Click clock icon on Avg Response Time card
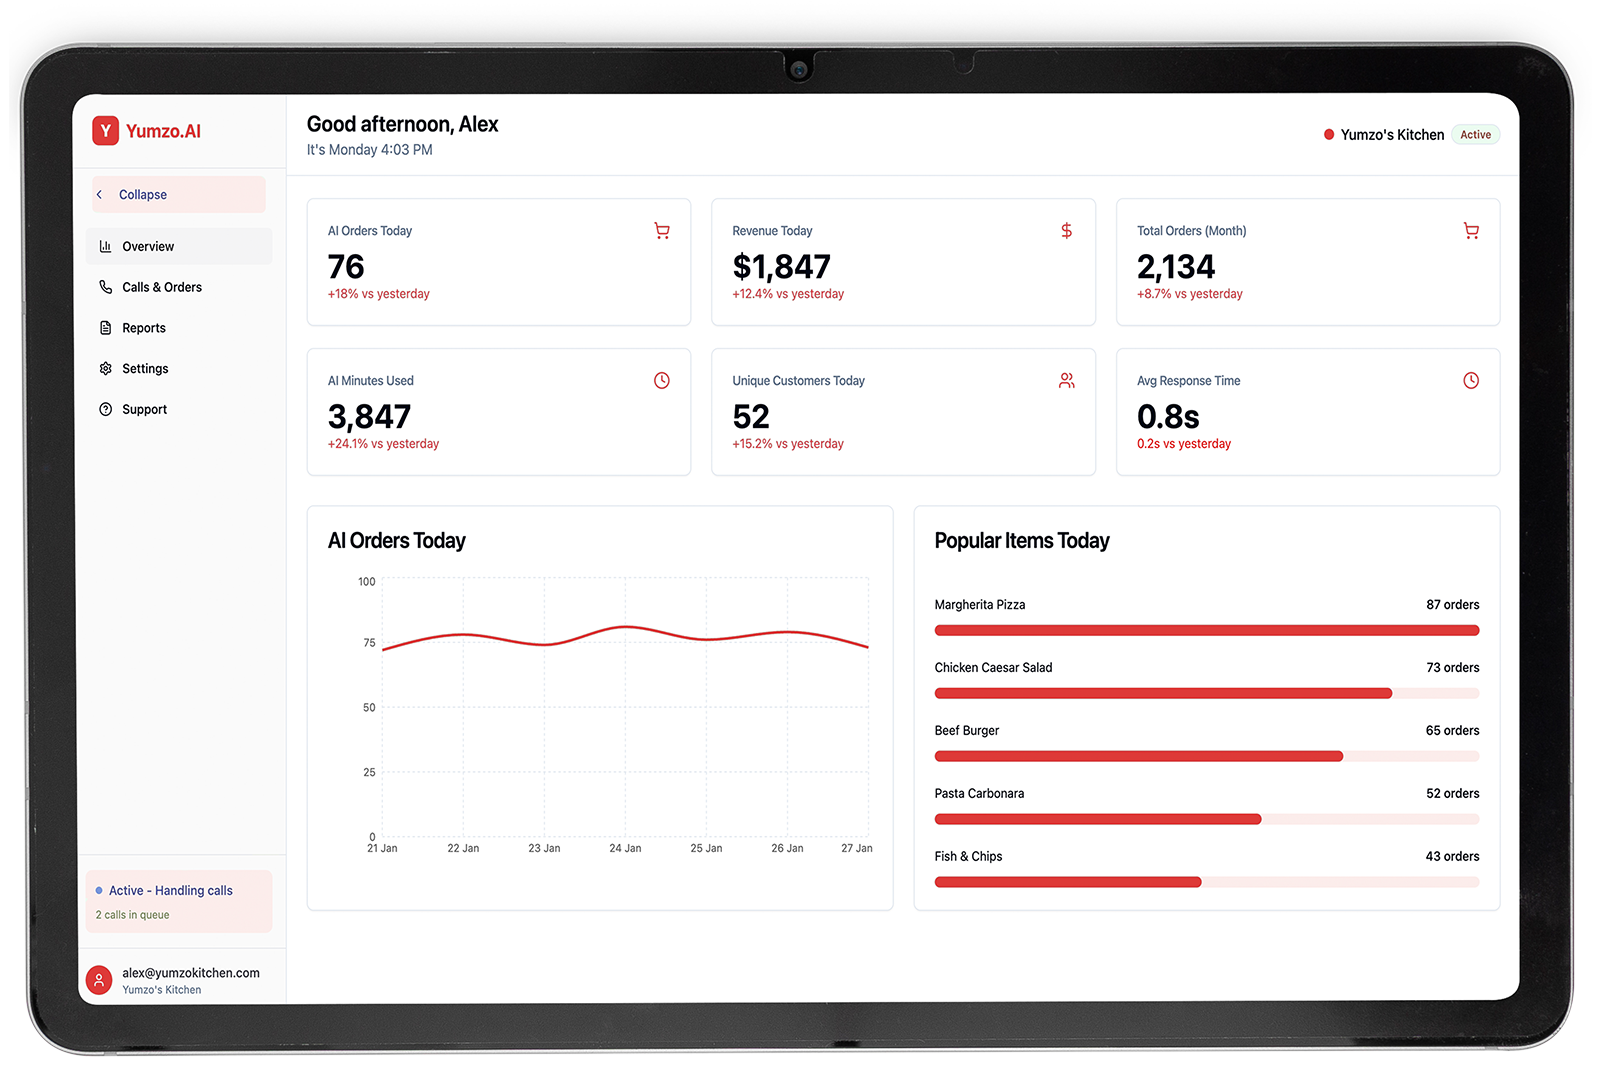 [x=1470, y=381]
